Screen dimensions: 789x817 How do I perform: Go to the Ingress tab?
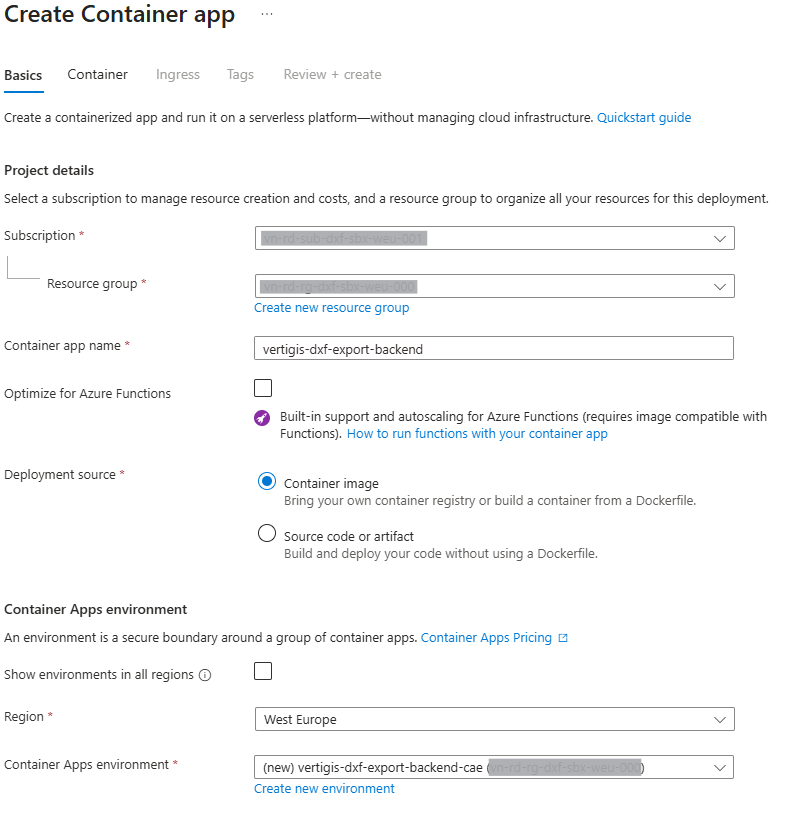point(178,75)
